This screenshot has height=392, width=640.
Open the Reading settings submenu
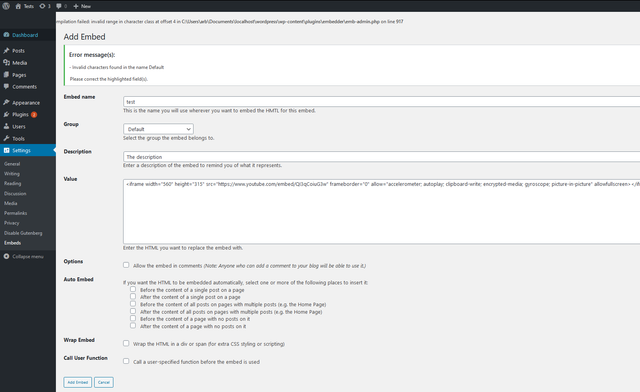[13, 183]
